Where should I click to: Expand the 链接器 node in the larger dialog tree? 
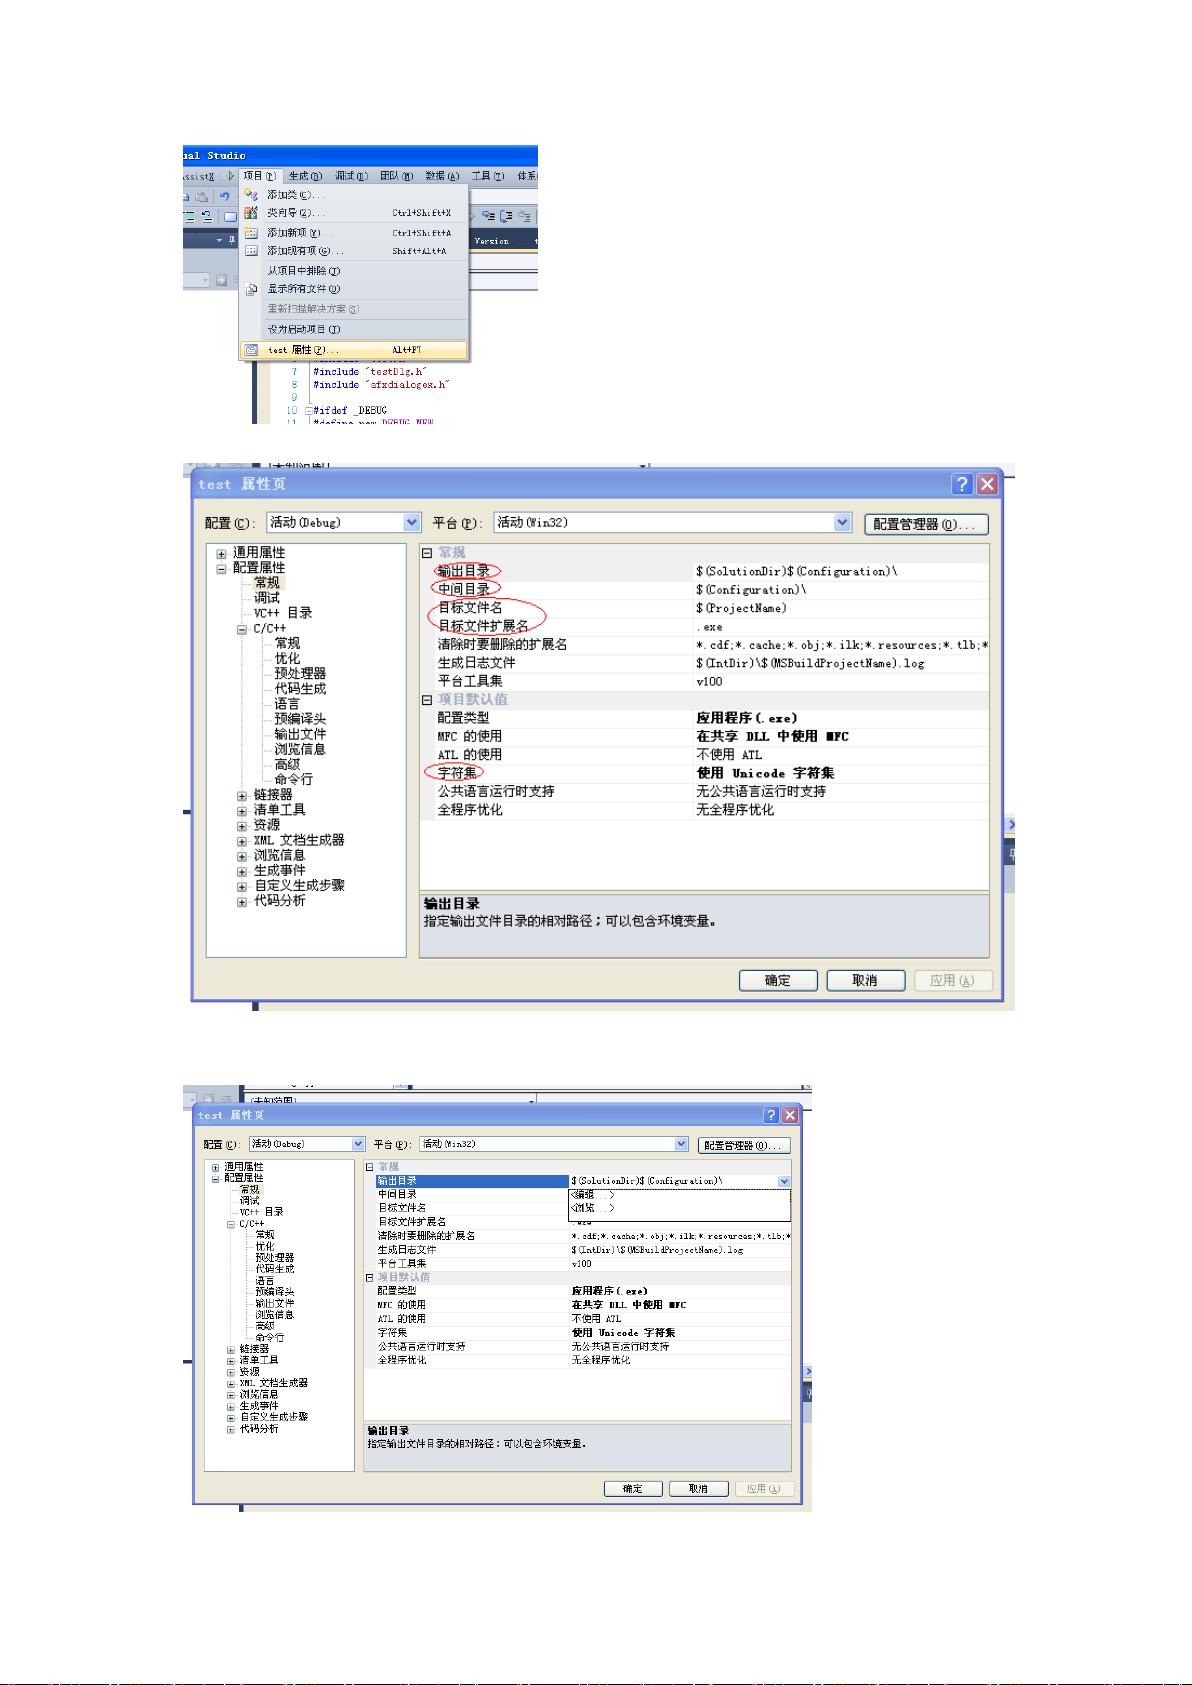tap(242, 795)
